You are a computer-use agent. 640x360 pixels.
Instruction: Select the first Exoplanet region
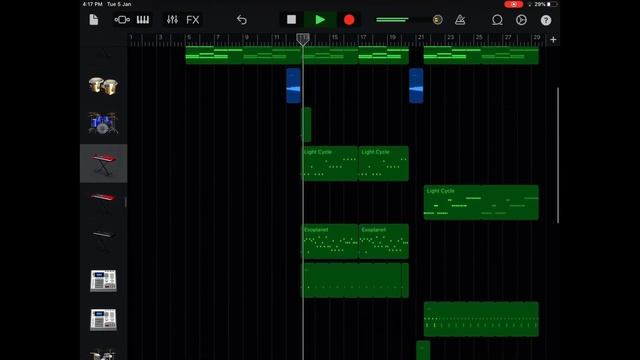coord(330,241)
